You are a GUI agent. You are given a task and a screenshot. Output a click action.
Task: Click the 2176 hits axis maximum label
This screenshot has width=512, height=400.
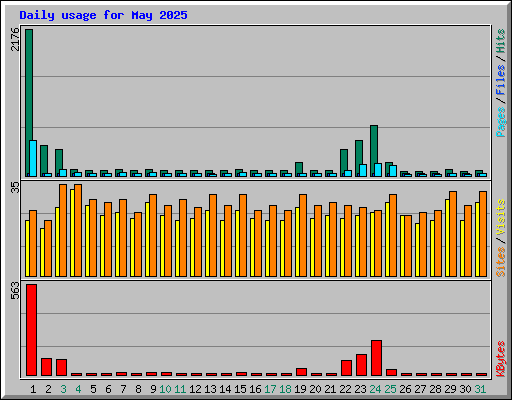15,39
